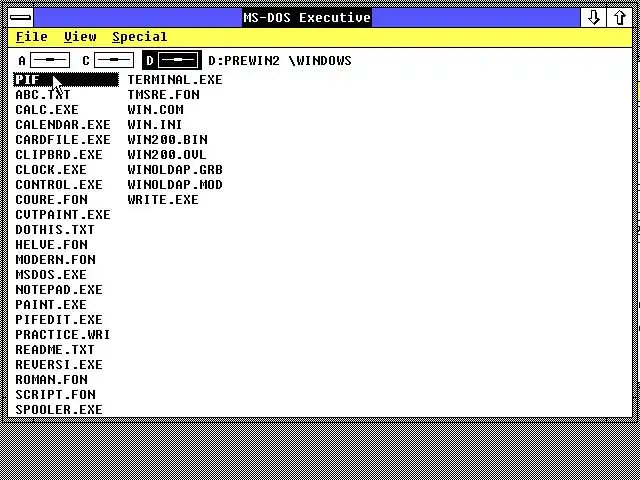
Task: Select WINOLDAP.MOD file
Action: [175, 185]
